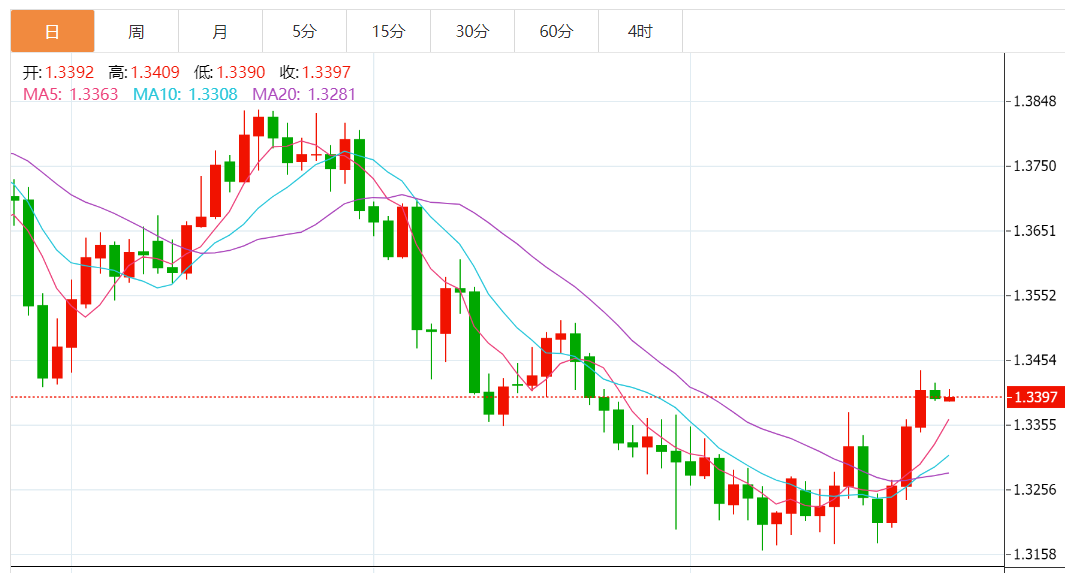Choose the 60分 chart interval
1065x573 pixels.
pos(556,32)
